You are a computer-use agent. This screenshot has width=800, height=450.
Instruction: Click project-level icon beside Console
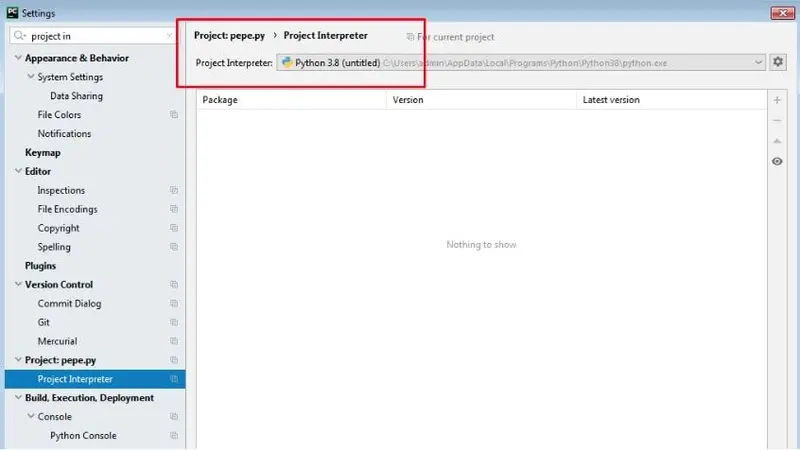(174, 417)
